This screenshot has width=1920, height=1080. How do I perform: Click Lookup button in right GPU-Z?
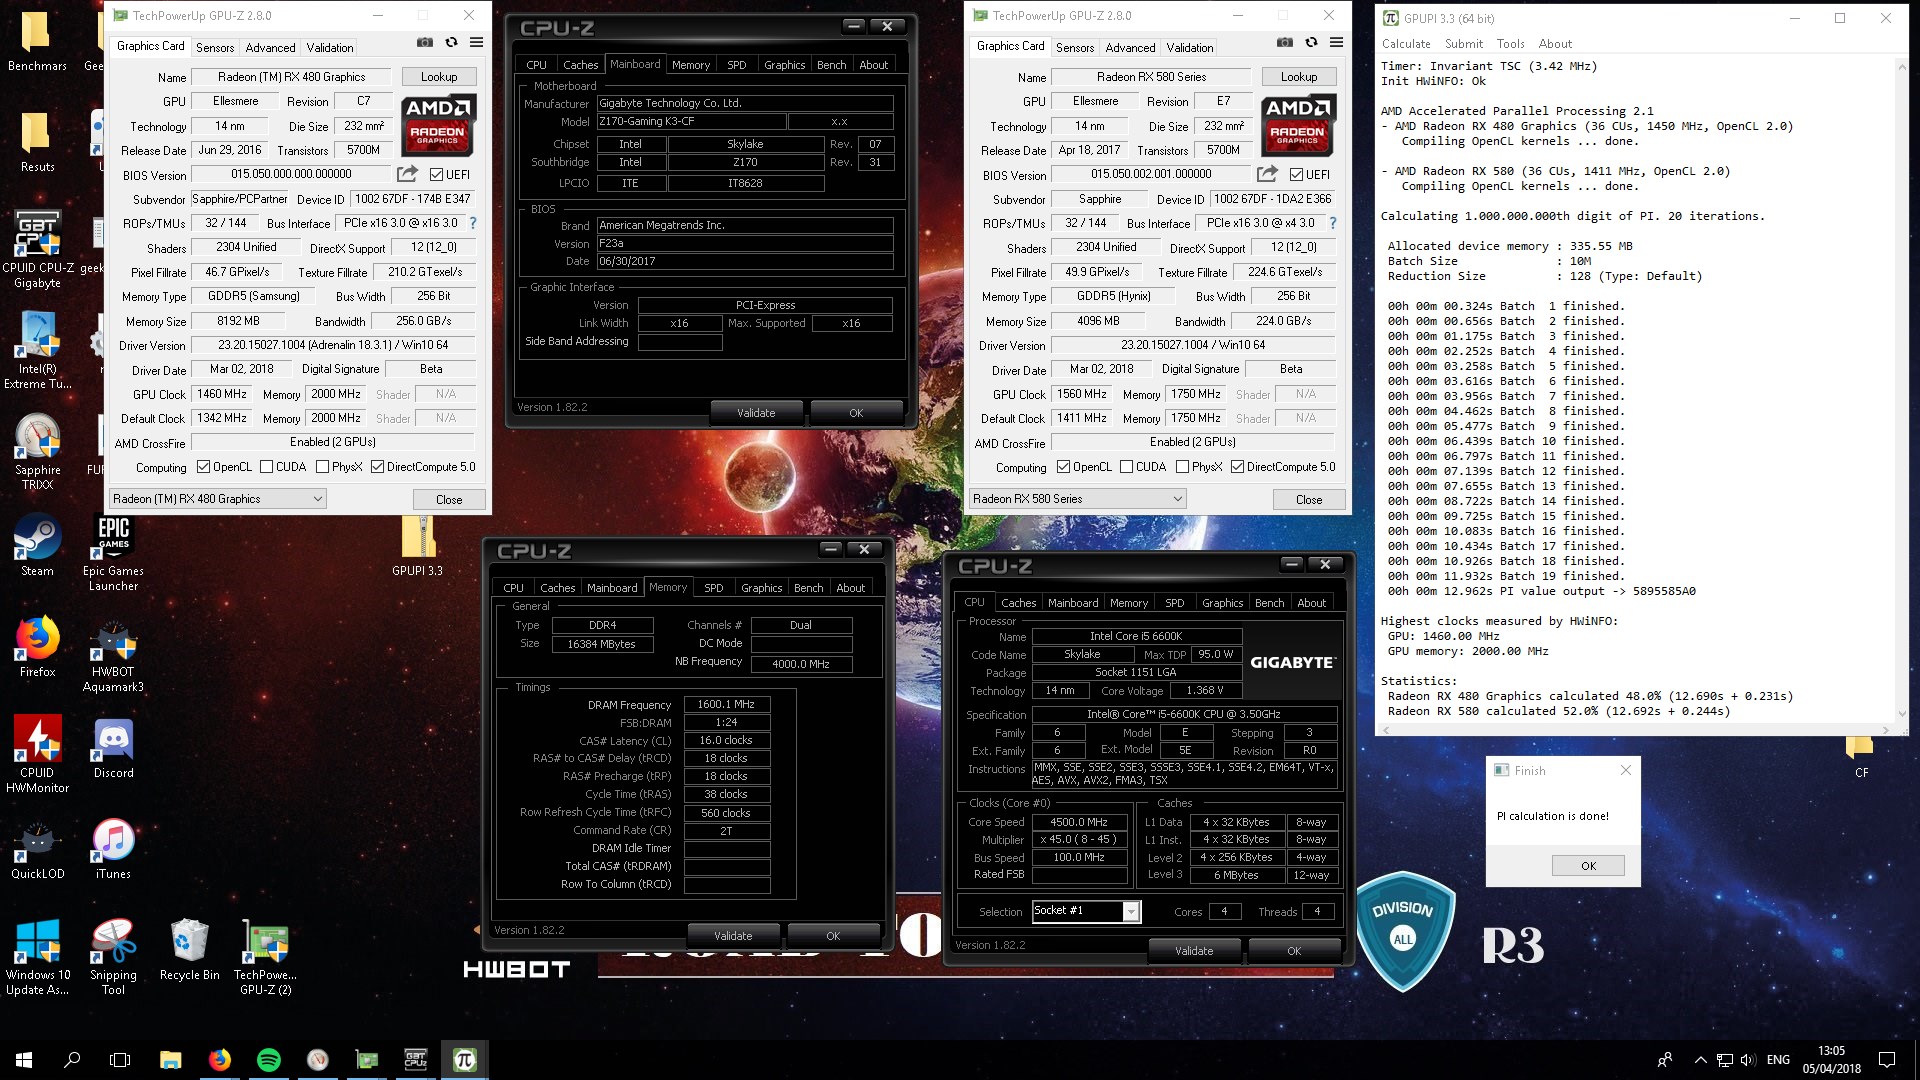[1299, 77]
